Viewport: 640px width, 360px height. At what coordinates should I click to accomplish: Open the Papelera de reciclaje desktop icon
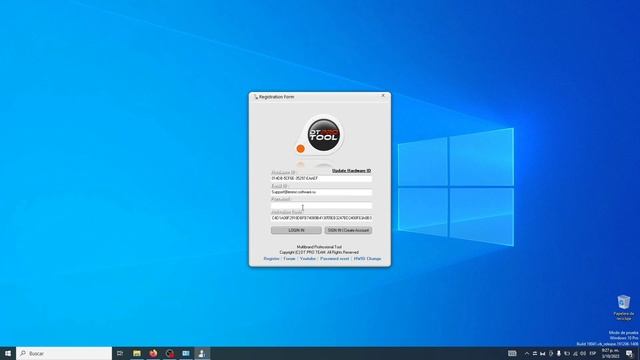pos(623,307)
